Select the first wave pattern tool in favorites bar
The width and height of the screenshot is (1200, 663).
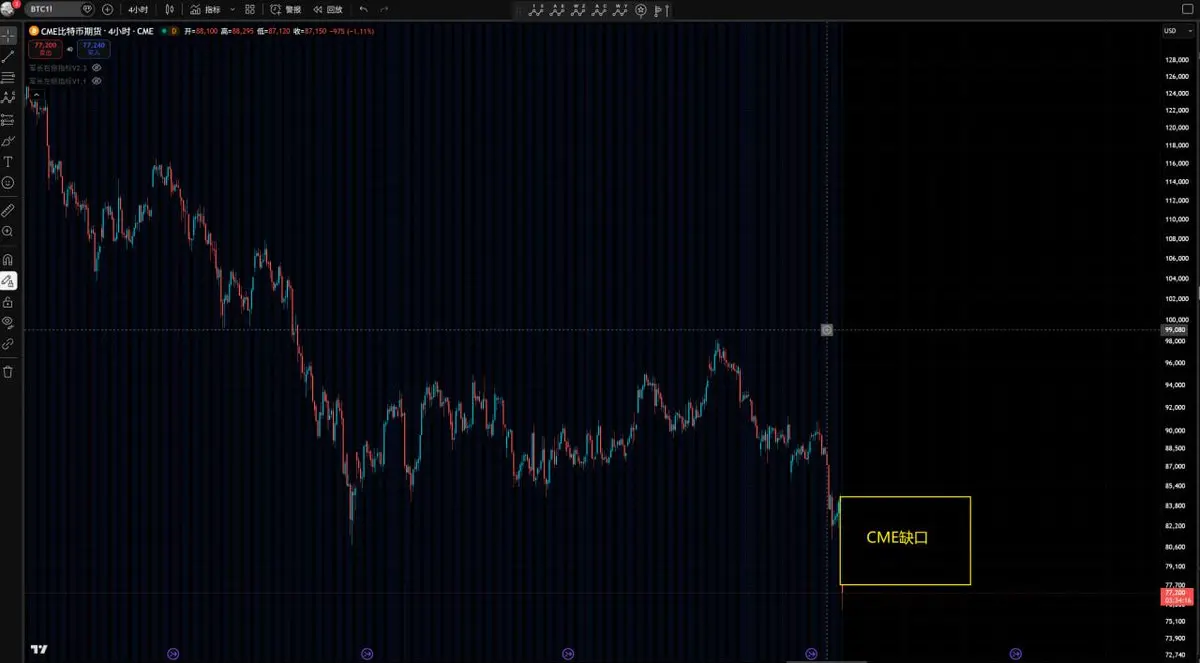[536, 10]
